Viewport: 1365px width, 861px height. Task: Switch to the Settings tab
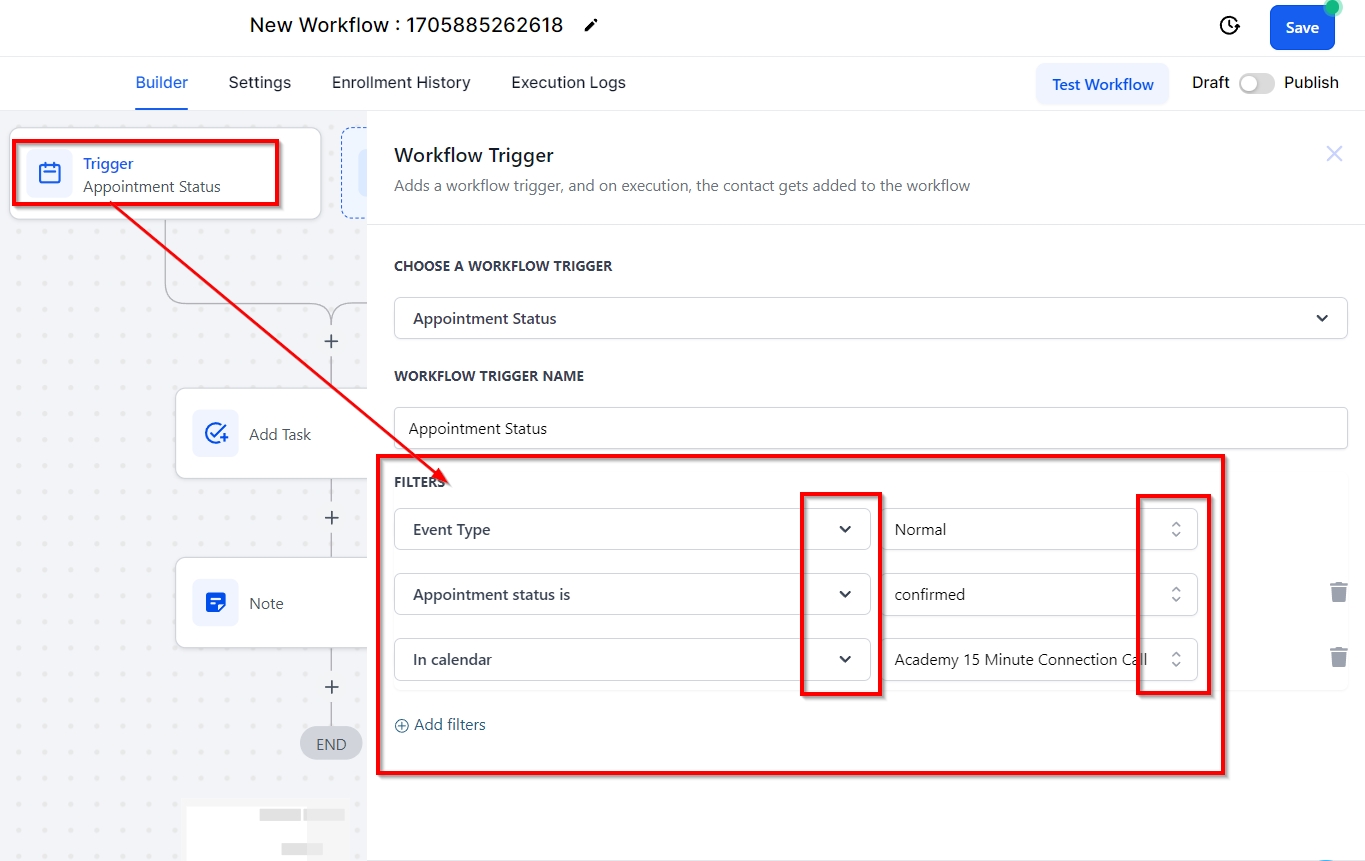(x=259, y=83)
